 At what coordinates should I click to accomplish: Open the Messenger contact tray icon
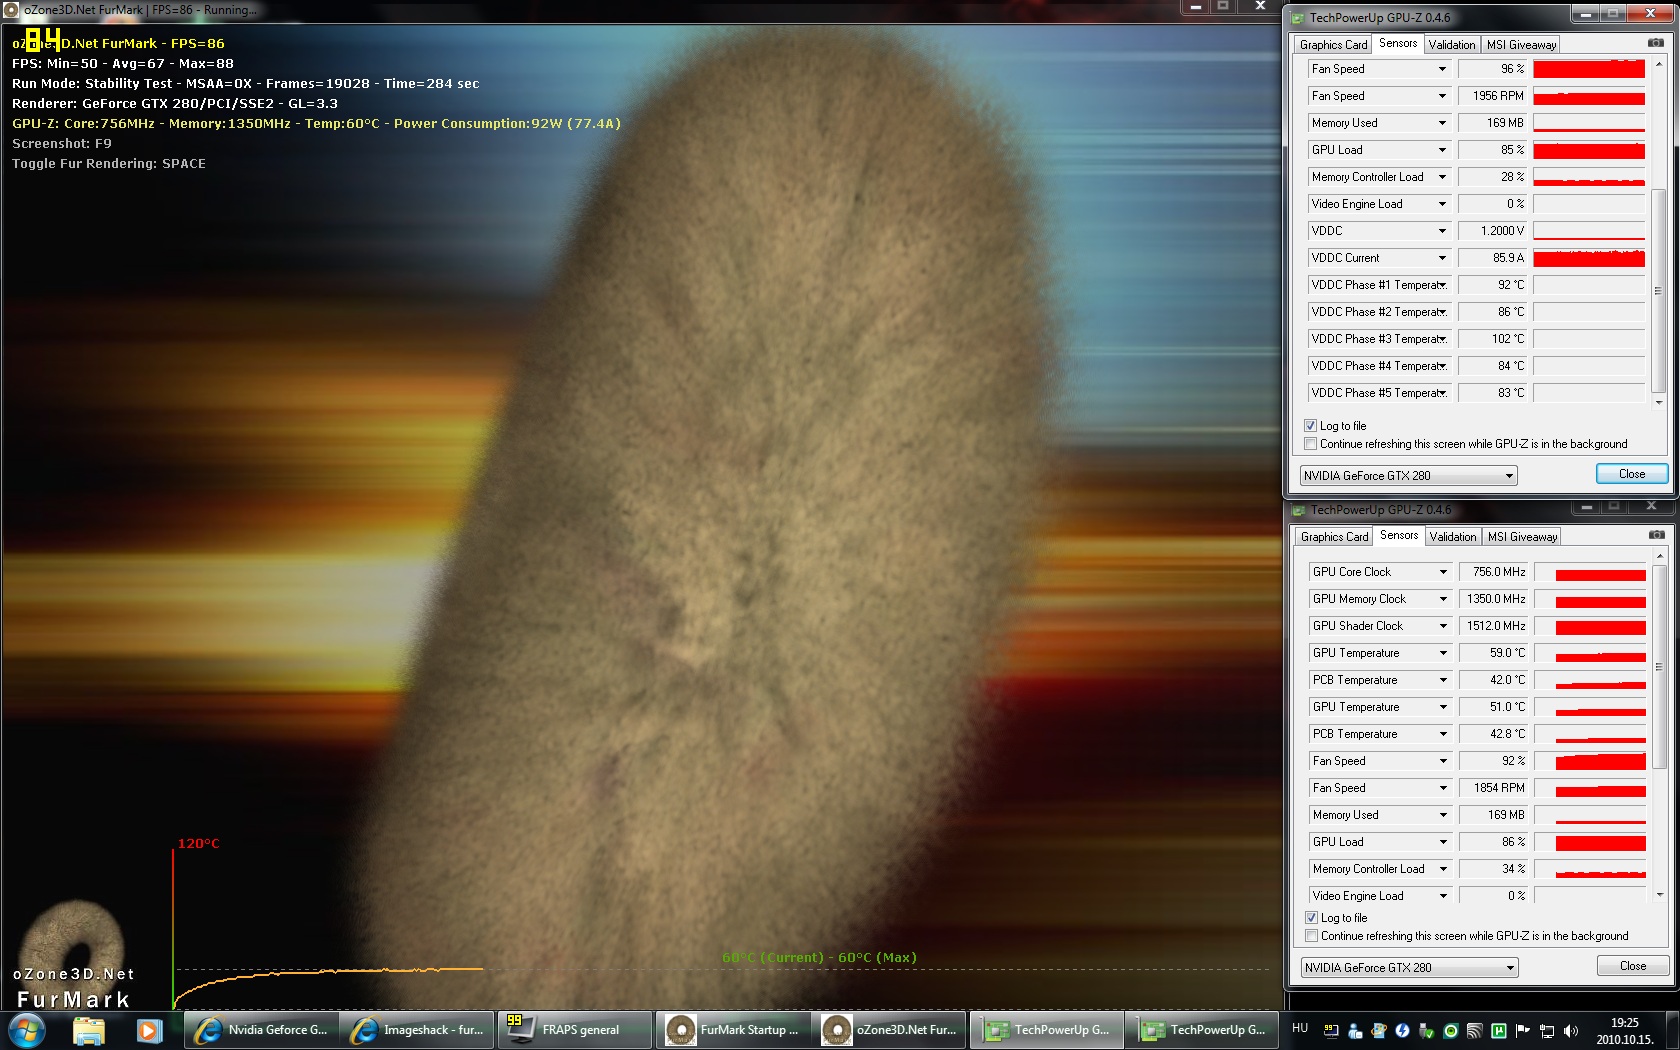tap(1355, 1030)
